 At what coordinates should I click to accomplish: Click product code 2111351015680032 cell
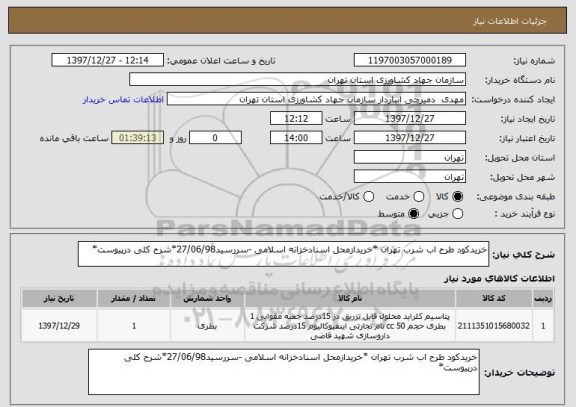[494, 326]
